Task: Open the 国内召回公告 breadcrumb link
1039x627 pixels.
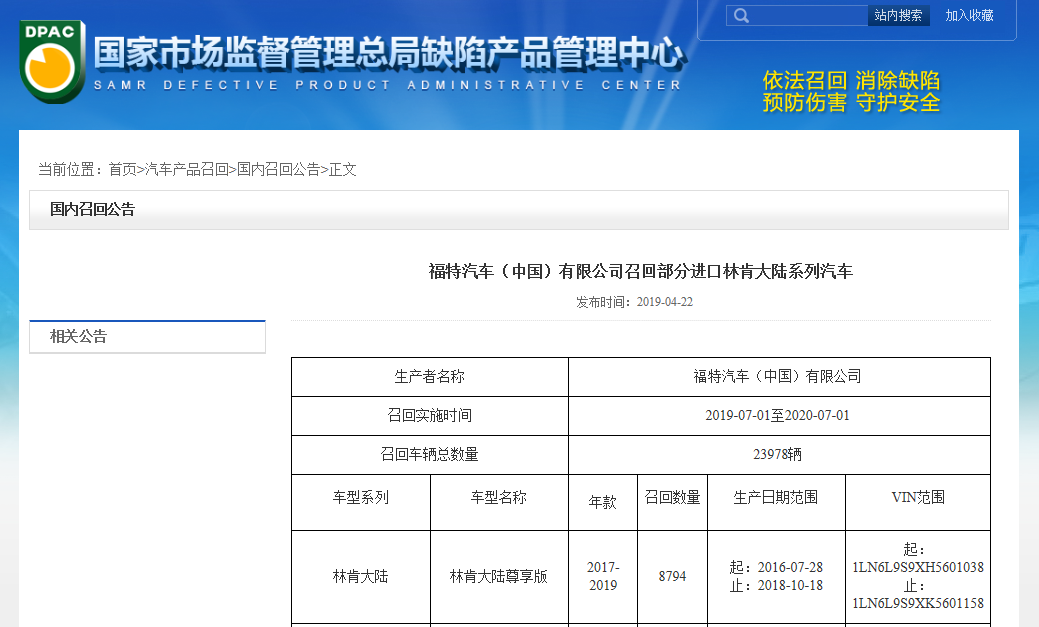Action: tap(278, 170)
